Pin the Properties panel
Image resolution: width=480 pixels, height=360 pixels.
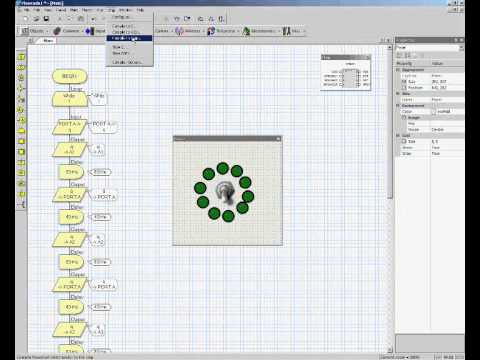pos(456,40)
